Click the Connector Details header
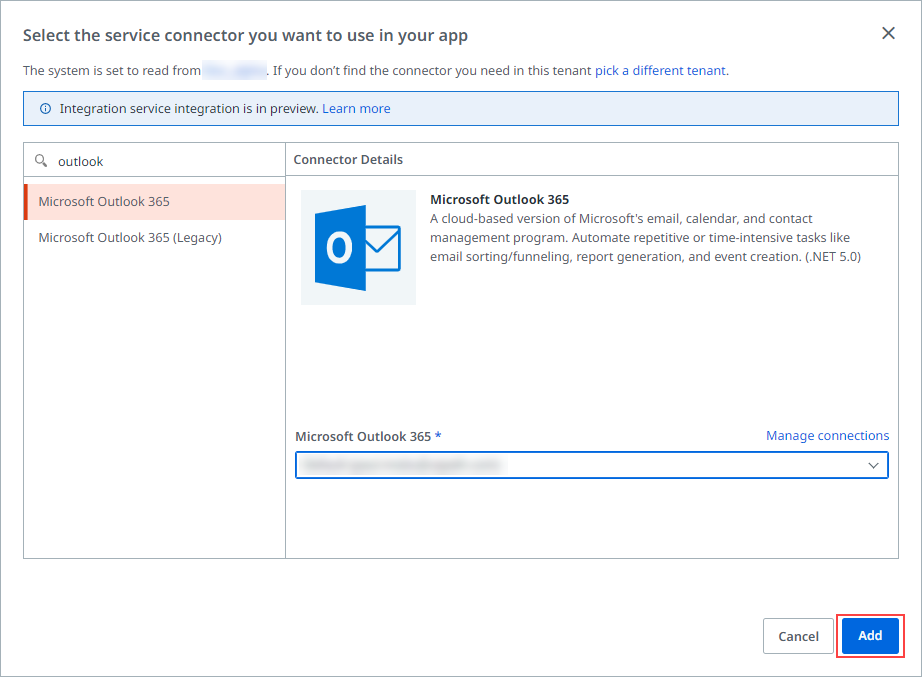 [348, 159]
